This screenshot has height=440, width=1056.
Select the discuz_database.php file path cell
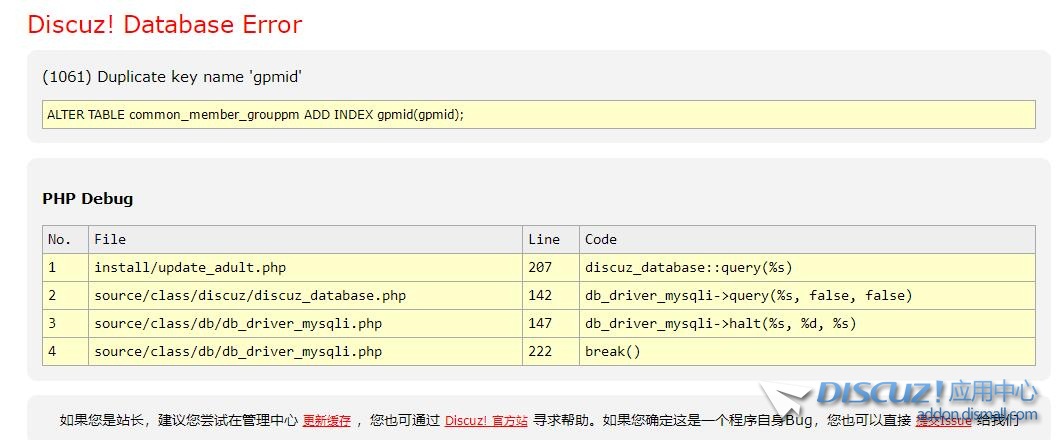coord(250,296)
